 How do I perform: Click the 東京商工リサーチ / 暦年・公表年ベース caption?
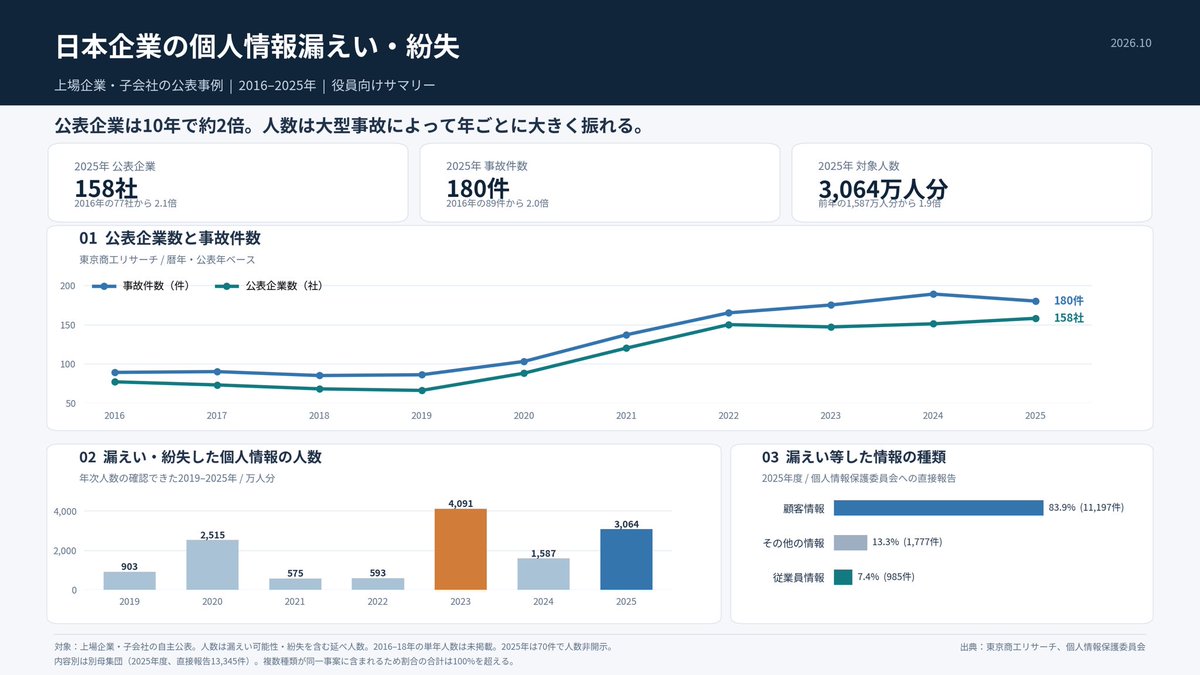(x=167, y=260)
